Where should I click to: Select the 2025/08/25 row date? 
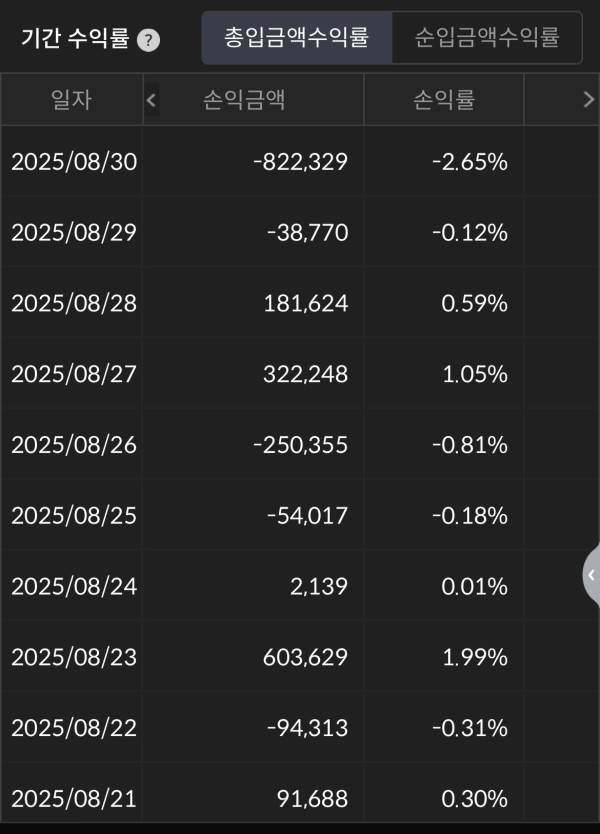[74, 515]
